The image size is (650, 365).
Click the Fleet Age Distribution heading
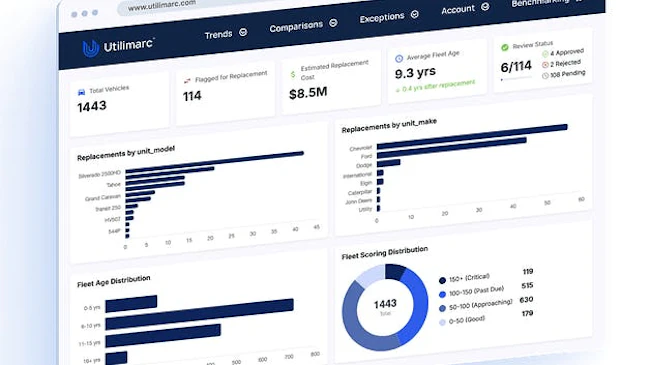[x=114, y=282]
